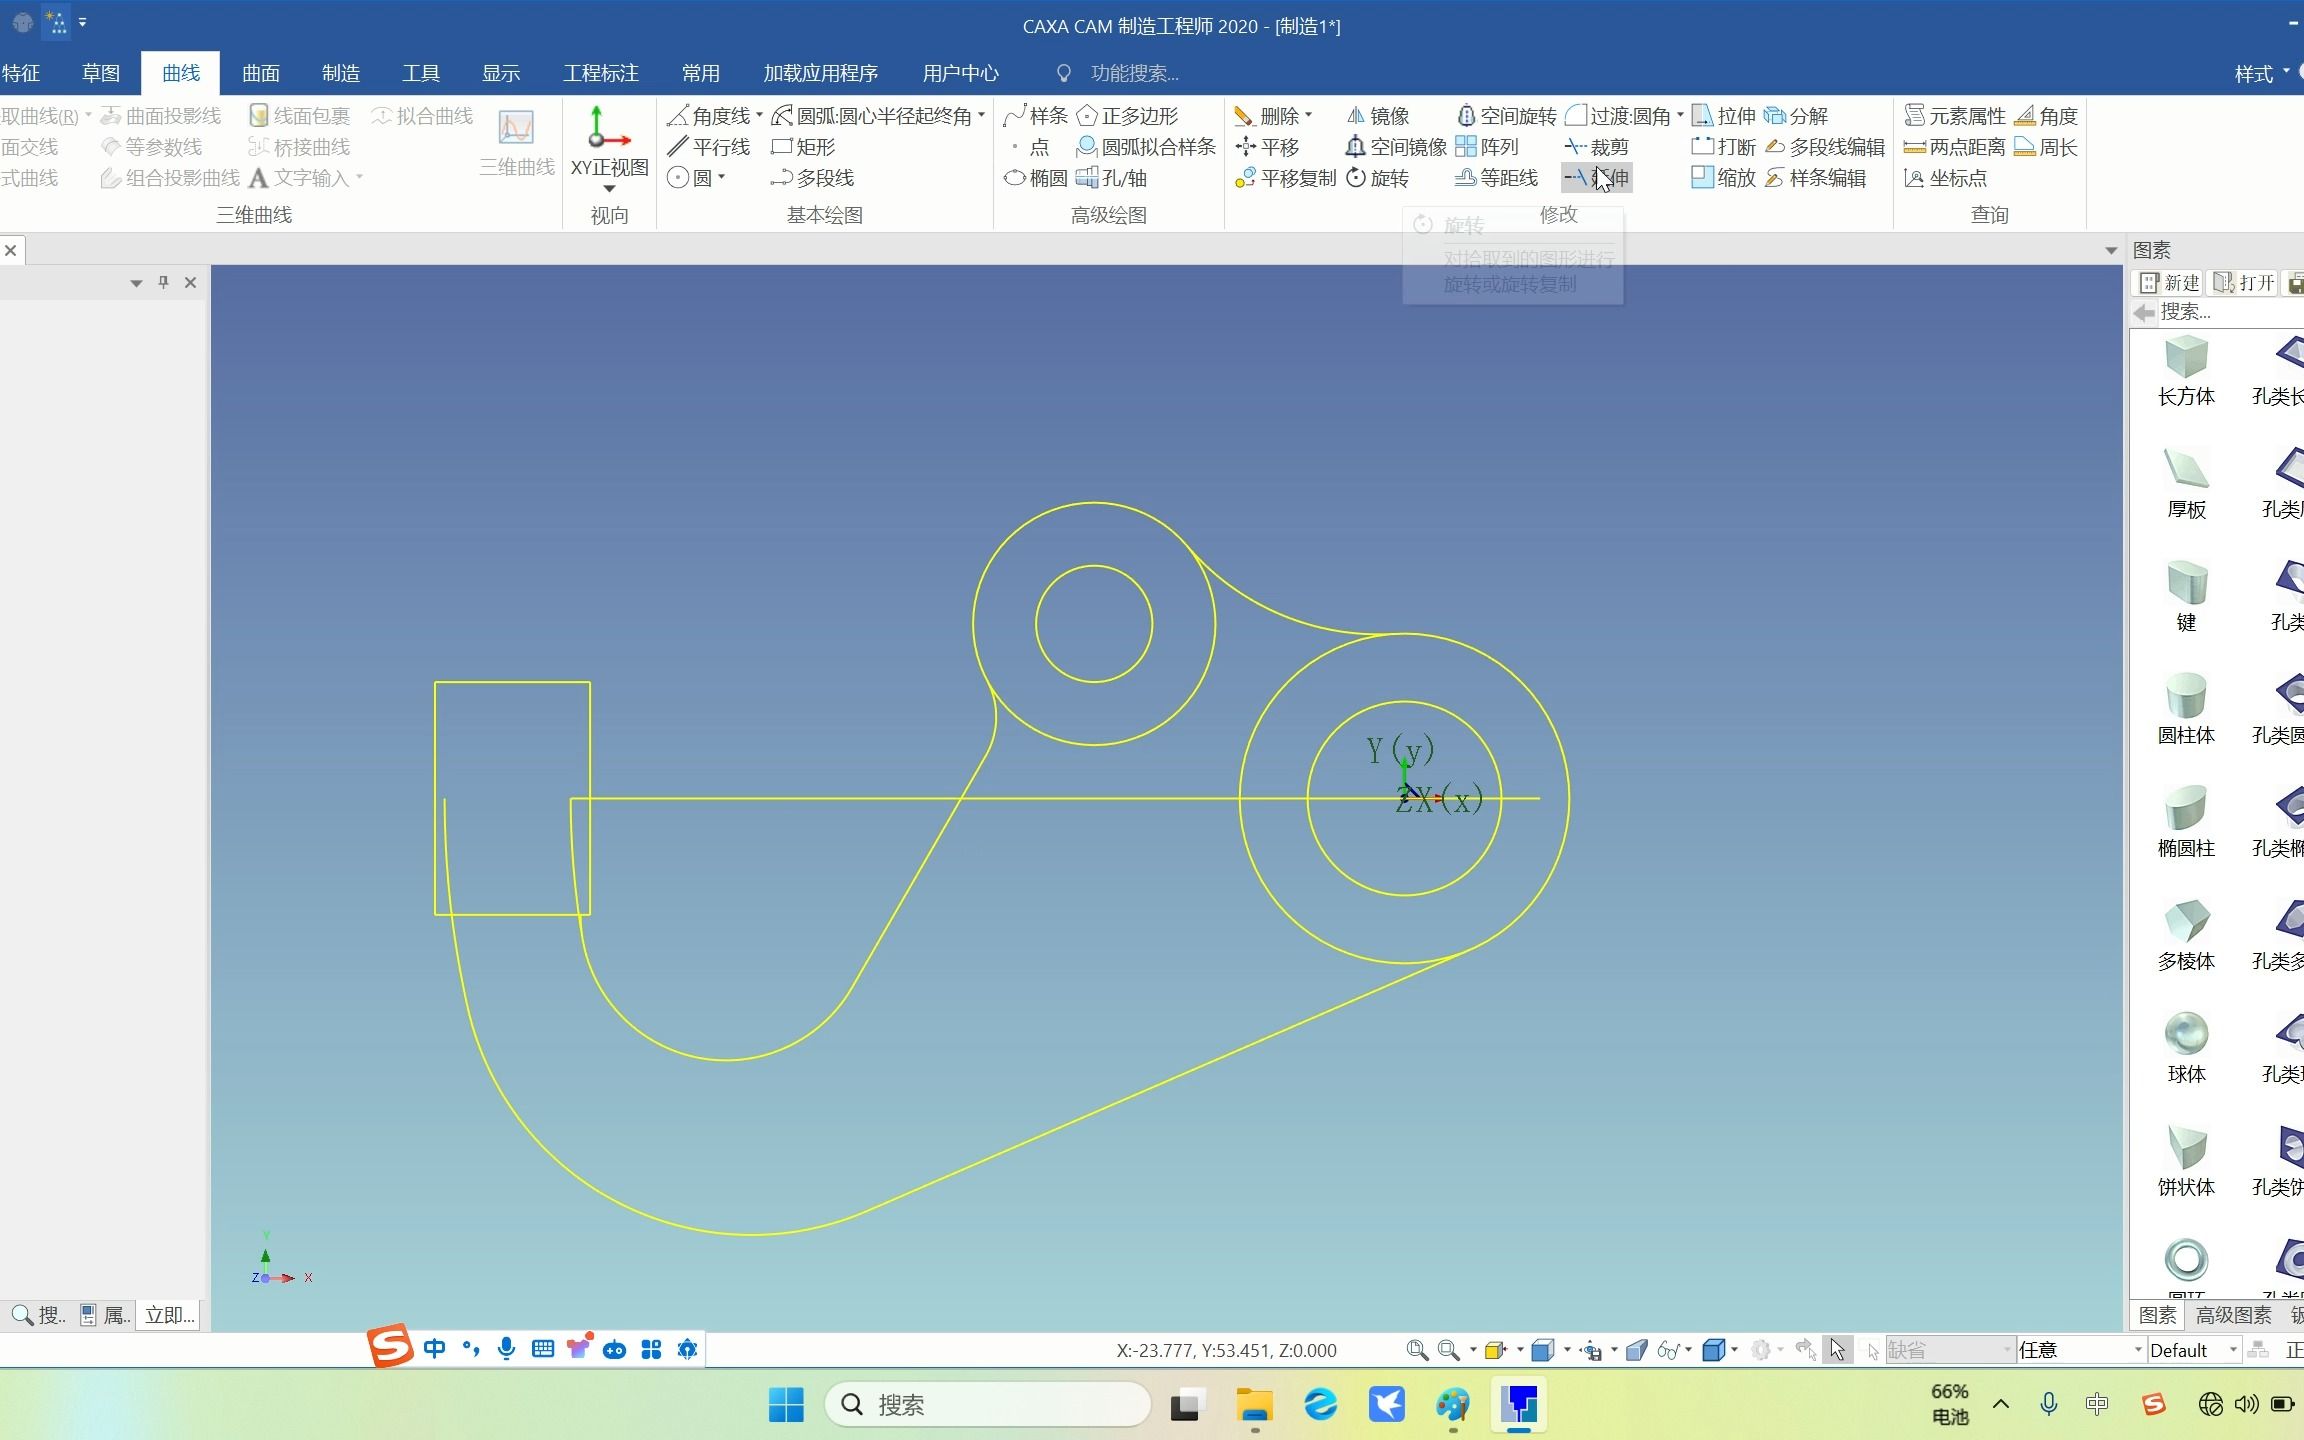The image size is (2304, 1440).
Task: Choose the 矩形 rectangle drawing tool
Action: [803, 147]
